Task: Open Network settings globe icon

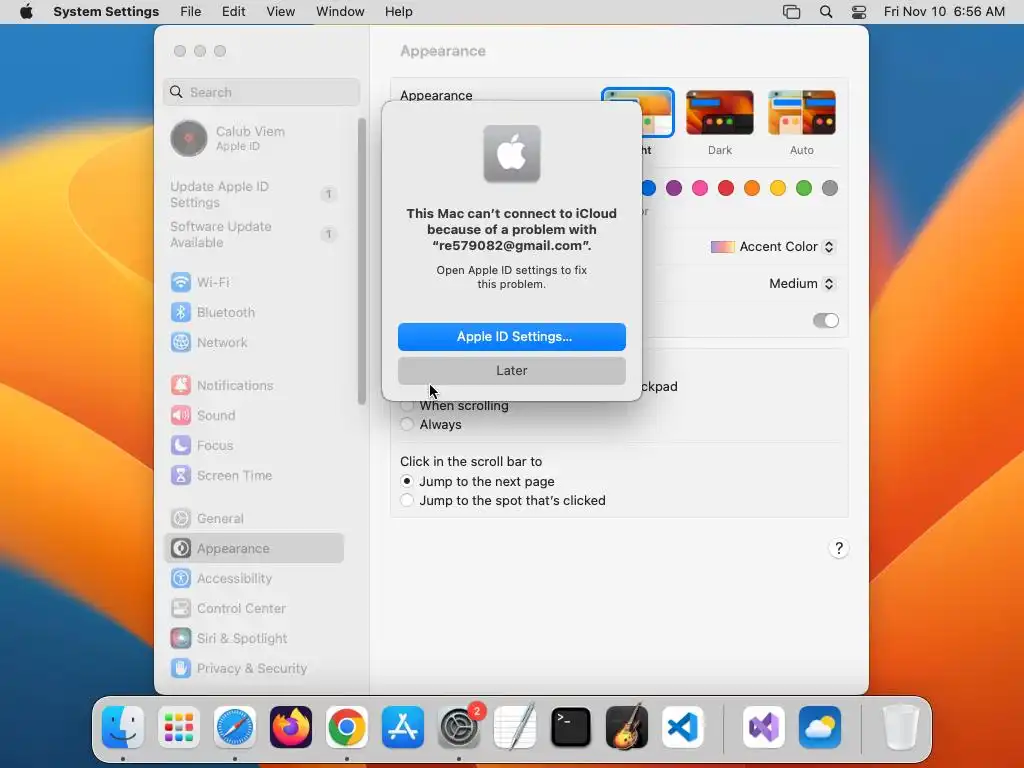Action: click(181, 342)
